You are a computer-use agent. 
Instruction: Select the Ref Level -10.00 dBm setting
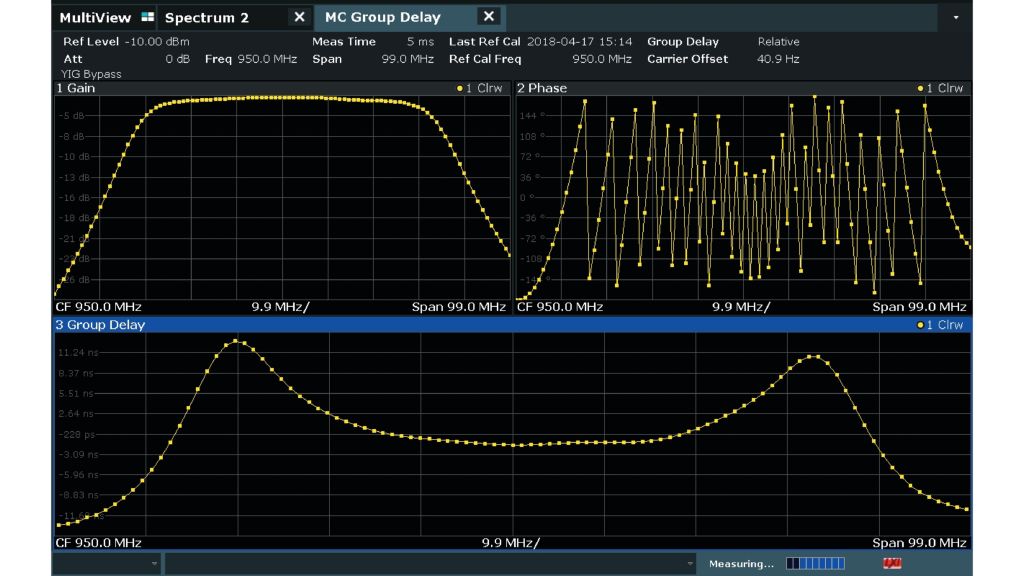point(125,42)
